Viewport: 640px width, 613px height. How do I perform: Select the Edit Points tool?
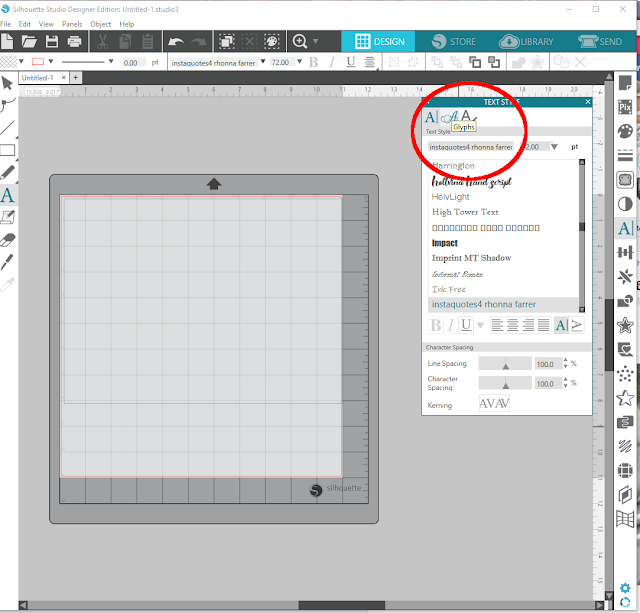[7, 105]
